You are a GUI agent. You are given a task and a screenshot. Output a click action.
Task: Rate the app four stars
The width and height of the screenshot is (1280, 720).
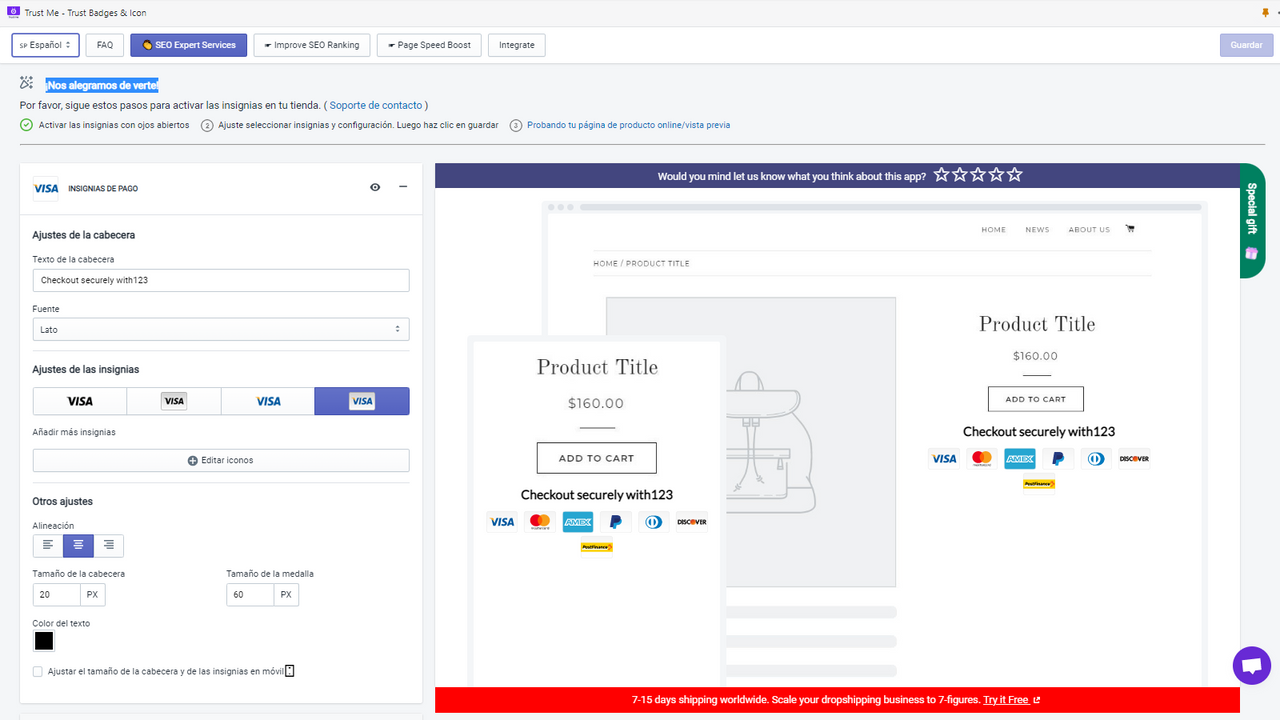[x=996, y=175]
